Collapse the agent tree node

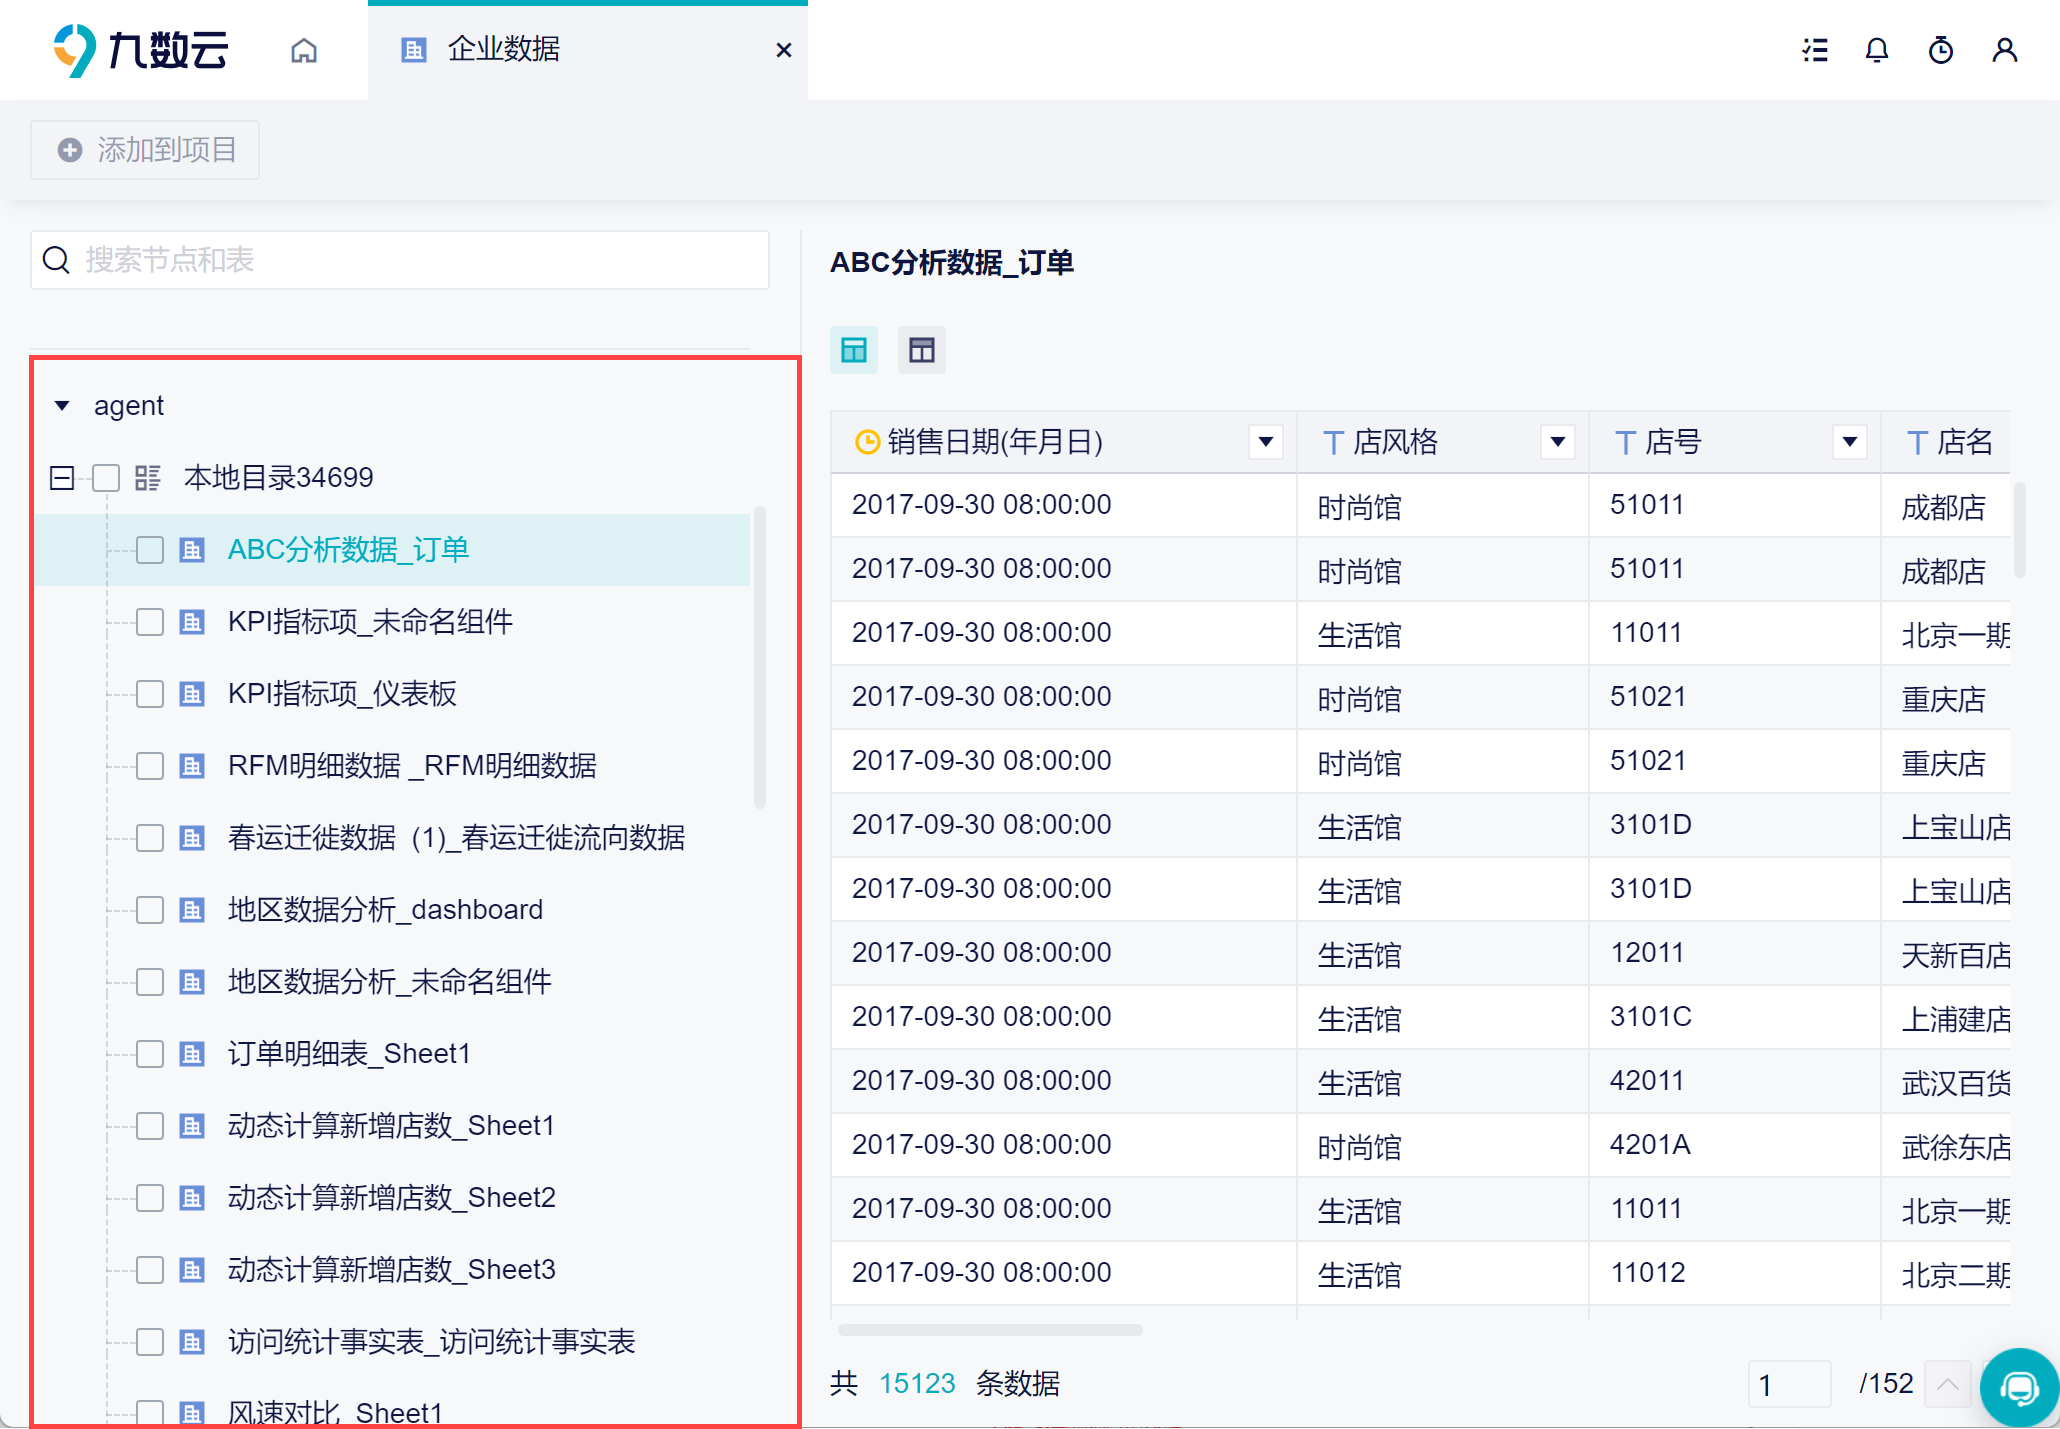point(62,406)
